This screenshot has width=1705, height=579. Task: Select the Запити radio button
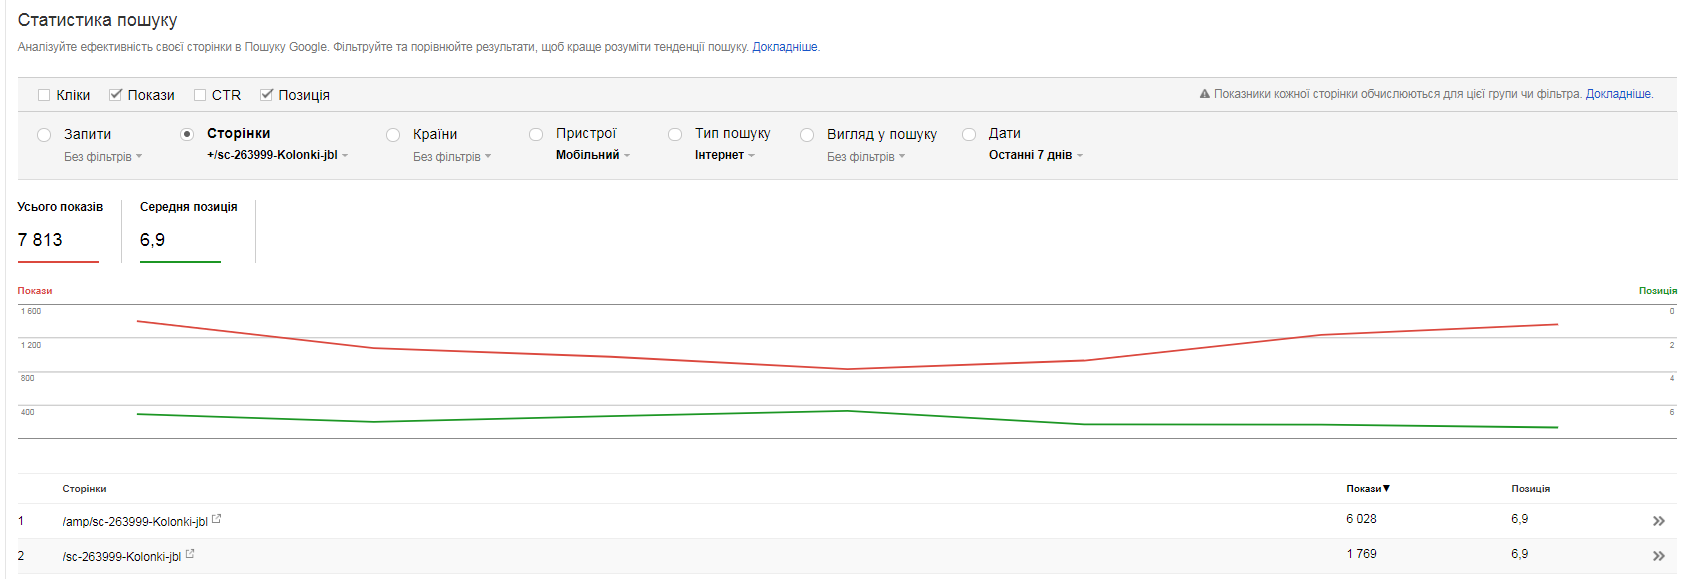[44, 135]
